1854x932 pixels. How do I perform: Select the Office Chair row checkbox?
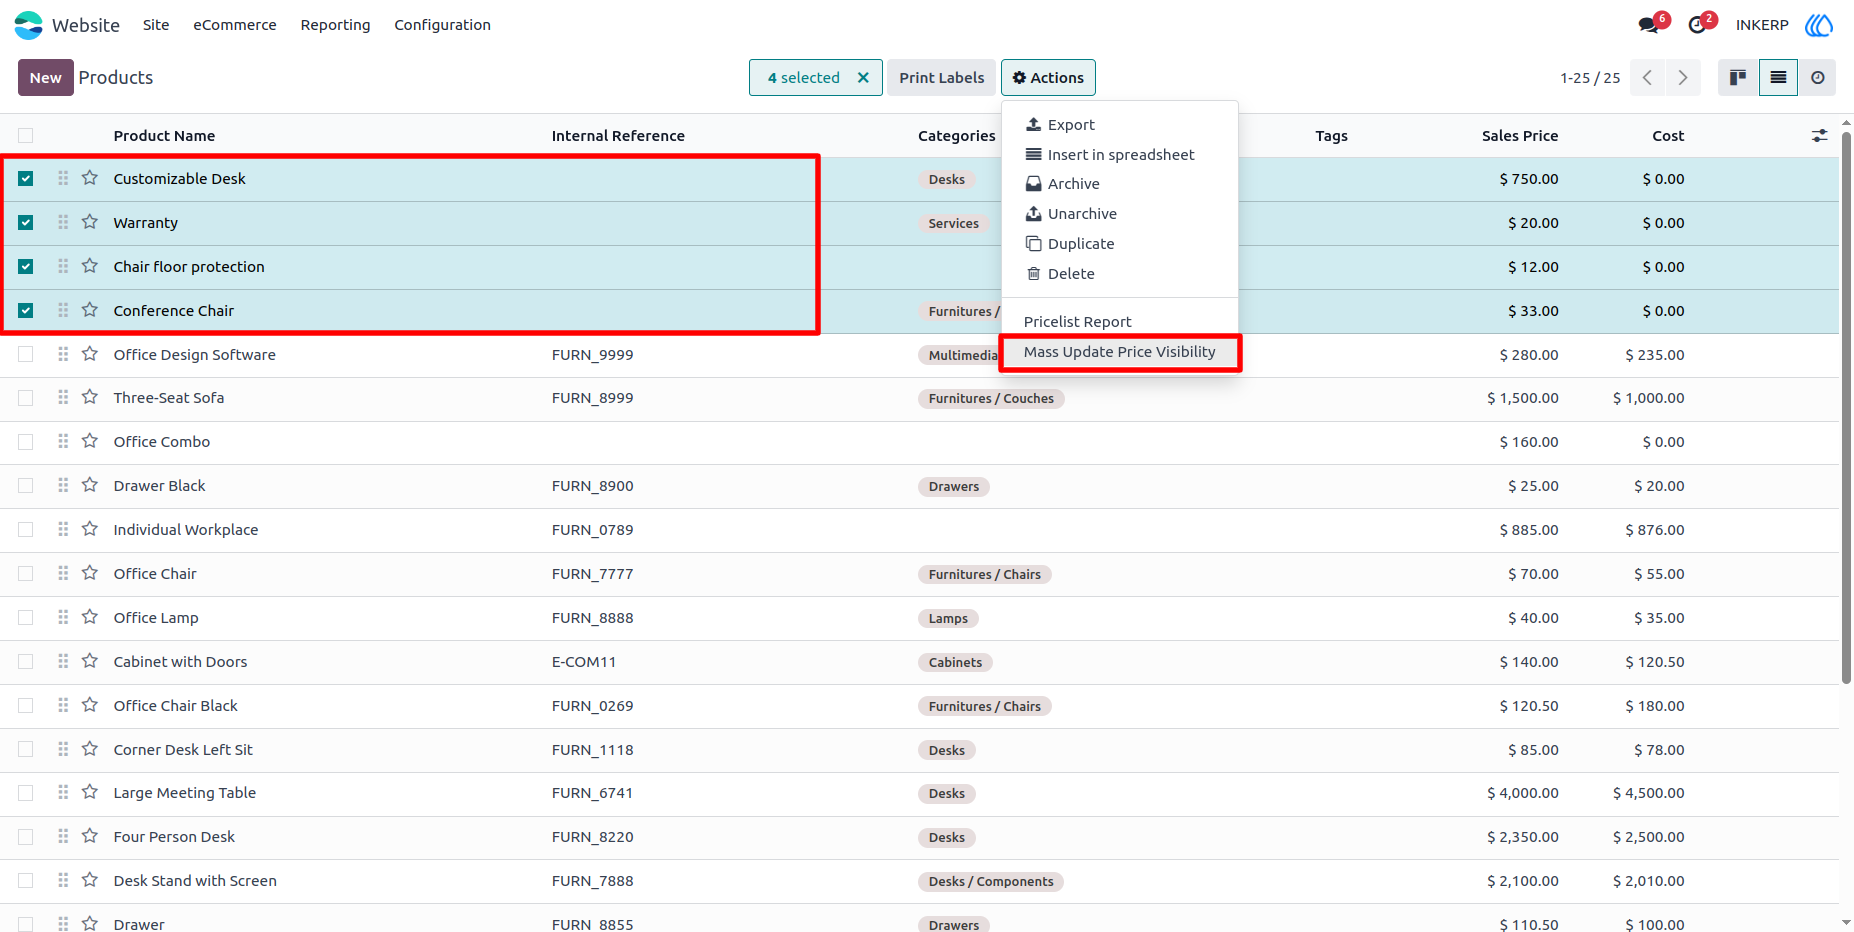pyautogui.click(x=26, y=574)
